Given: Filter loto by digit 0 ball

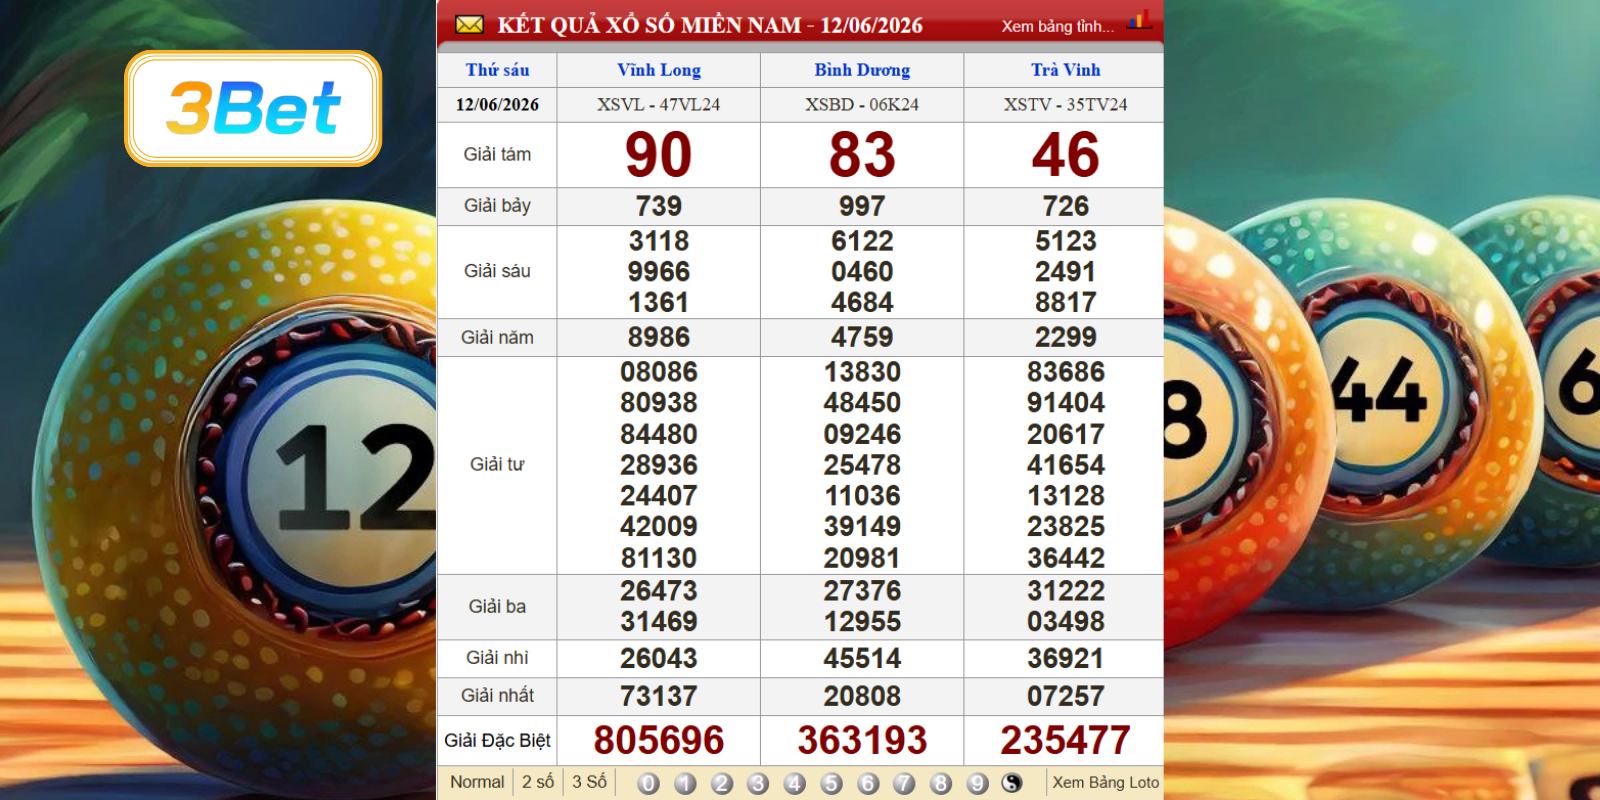Looking at the screenshot, I should [648, 783].
